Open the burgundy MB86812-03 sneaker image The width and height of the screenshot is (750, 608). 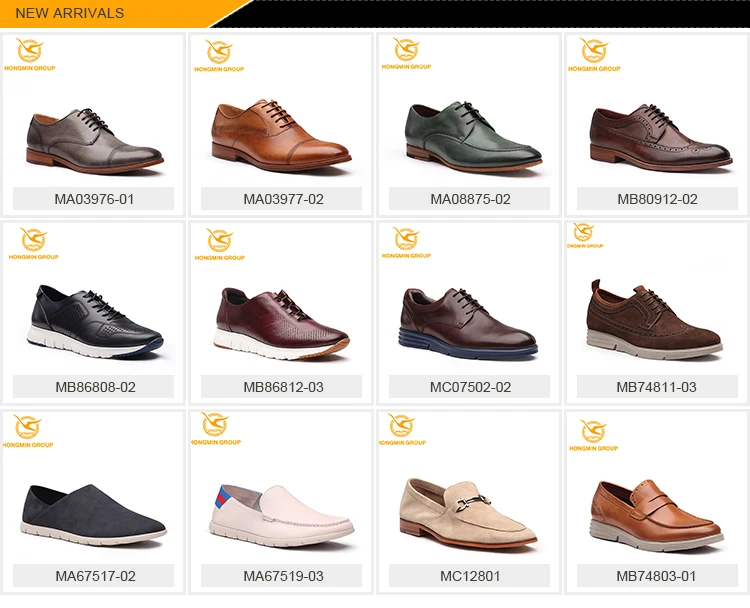pyautogui.click(x=281, y=324)
